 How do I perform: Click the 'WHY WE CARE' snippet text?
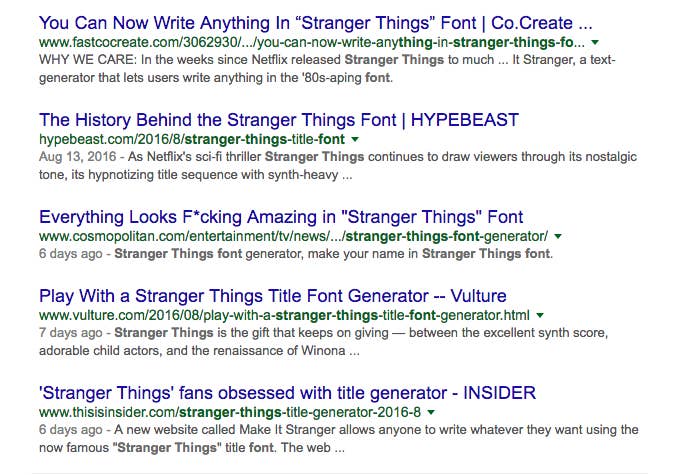[327, 69]
